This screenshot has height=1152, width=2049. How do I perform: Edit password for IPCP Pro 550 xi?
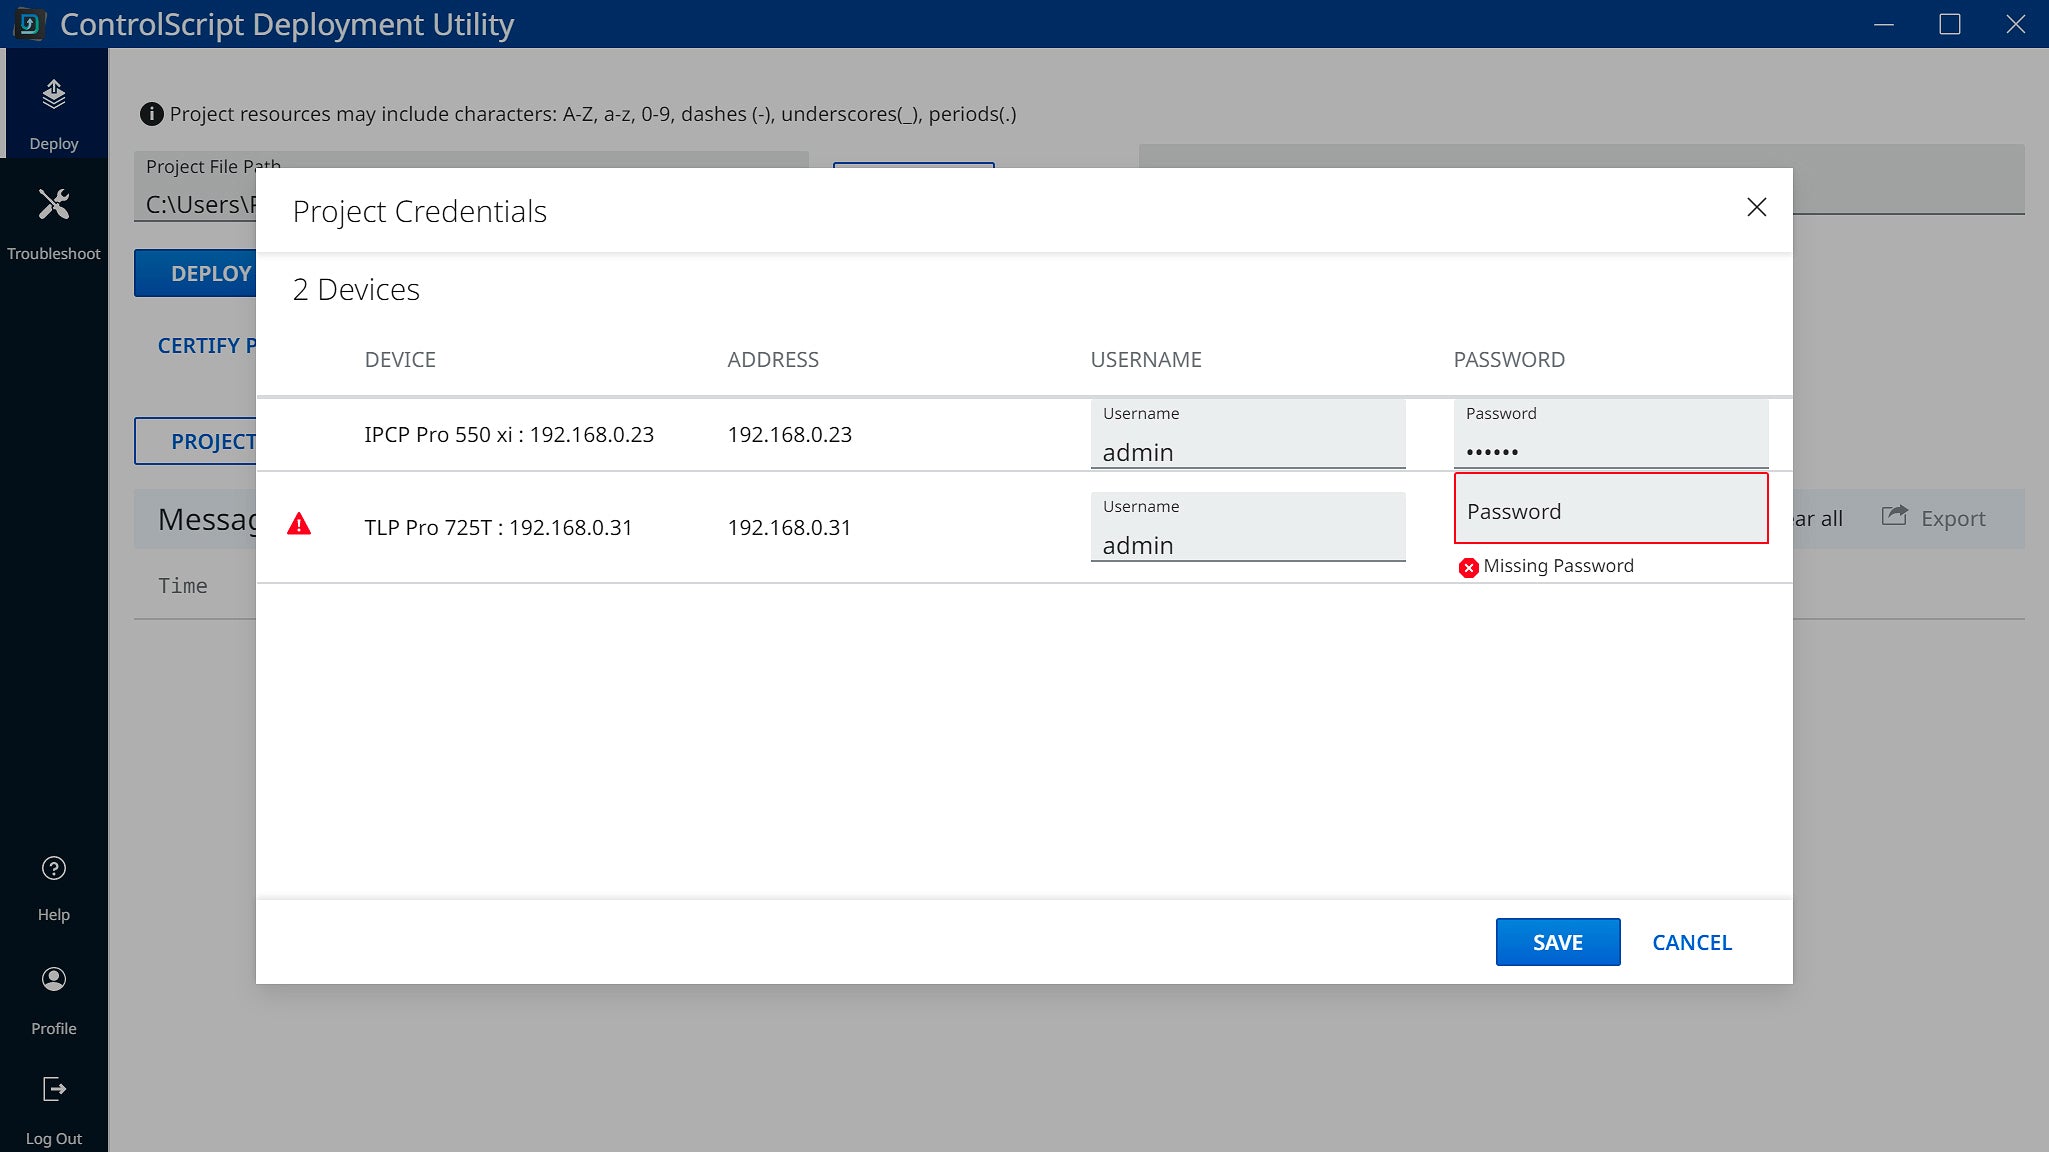pos(1611,434)
